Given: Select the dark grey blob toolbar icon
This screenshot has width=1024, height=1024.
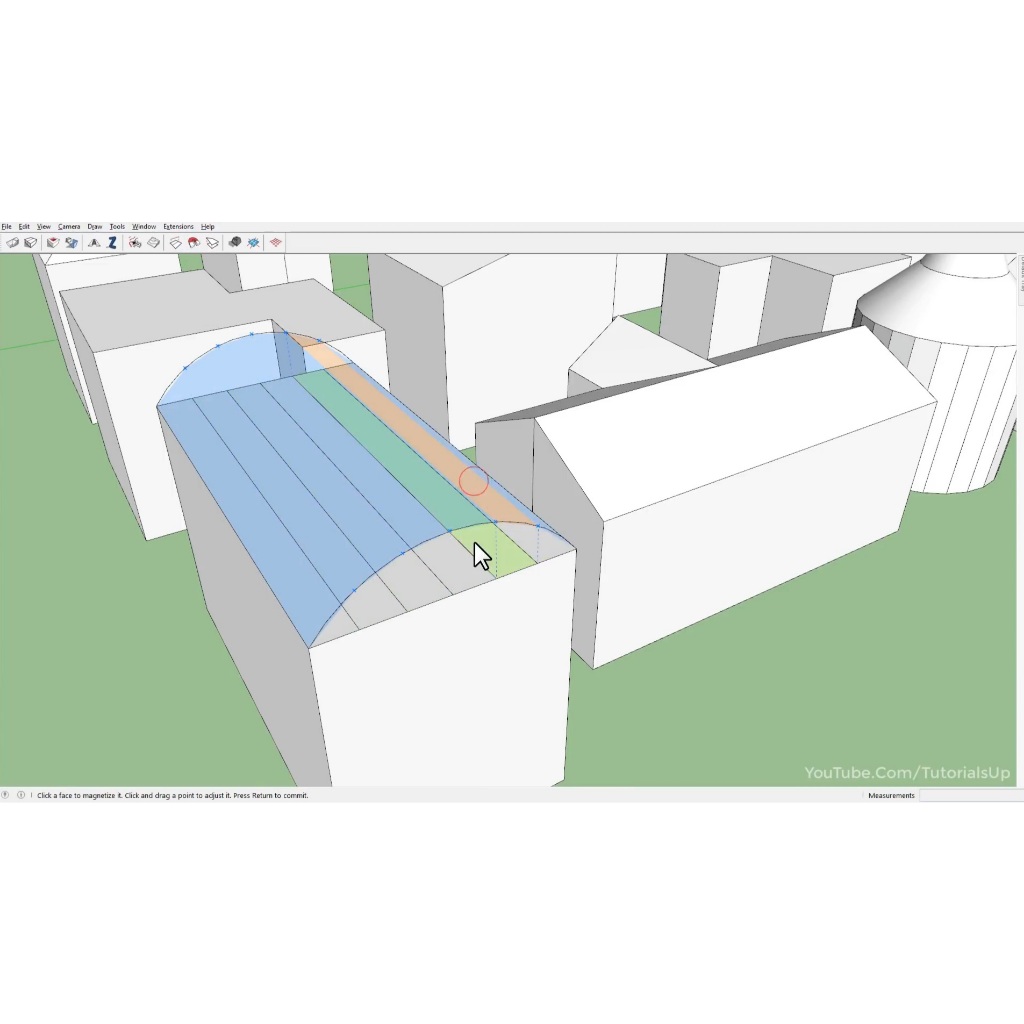Looking at the screenshot, I should point(235,243).
